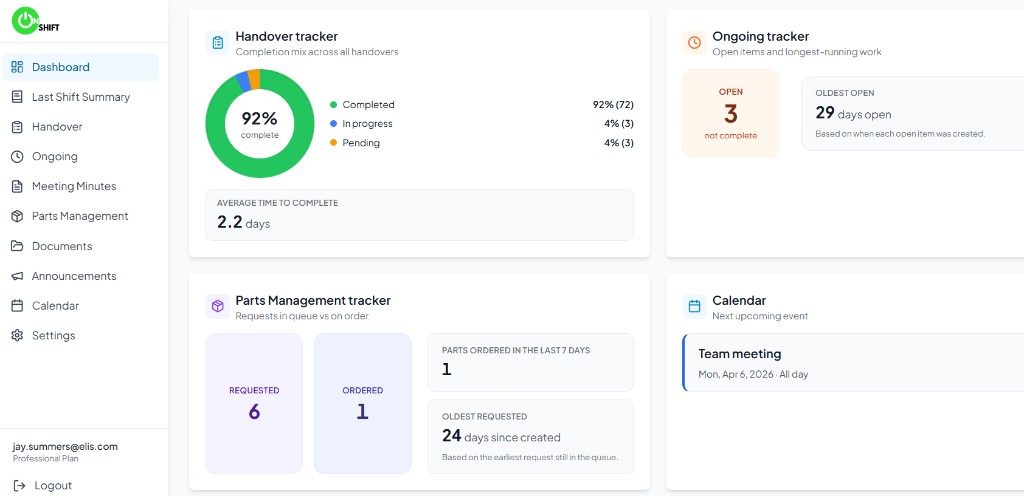Click the Announcements megaphone icon
The width and height of the screenshot is (1024, 496).
(17, 276)
